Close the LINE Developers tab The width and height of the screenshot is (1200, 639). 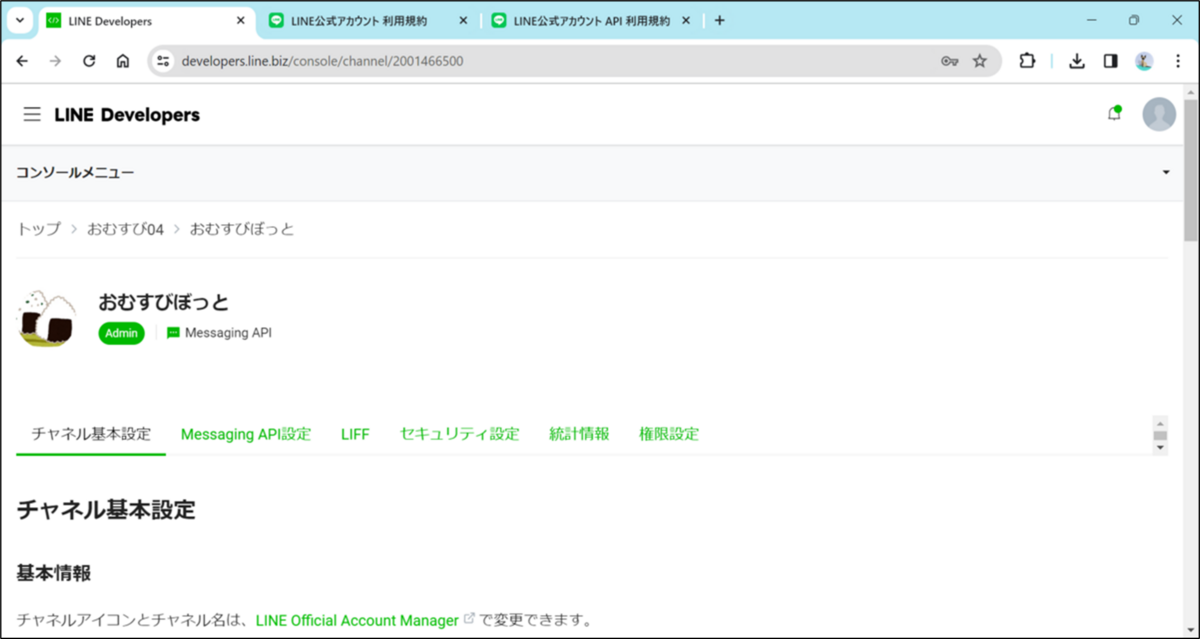[238, 20]
